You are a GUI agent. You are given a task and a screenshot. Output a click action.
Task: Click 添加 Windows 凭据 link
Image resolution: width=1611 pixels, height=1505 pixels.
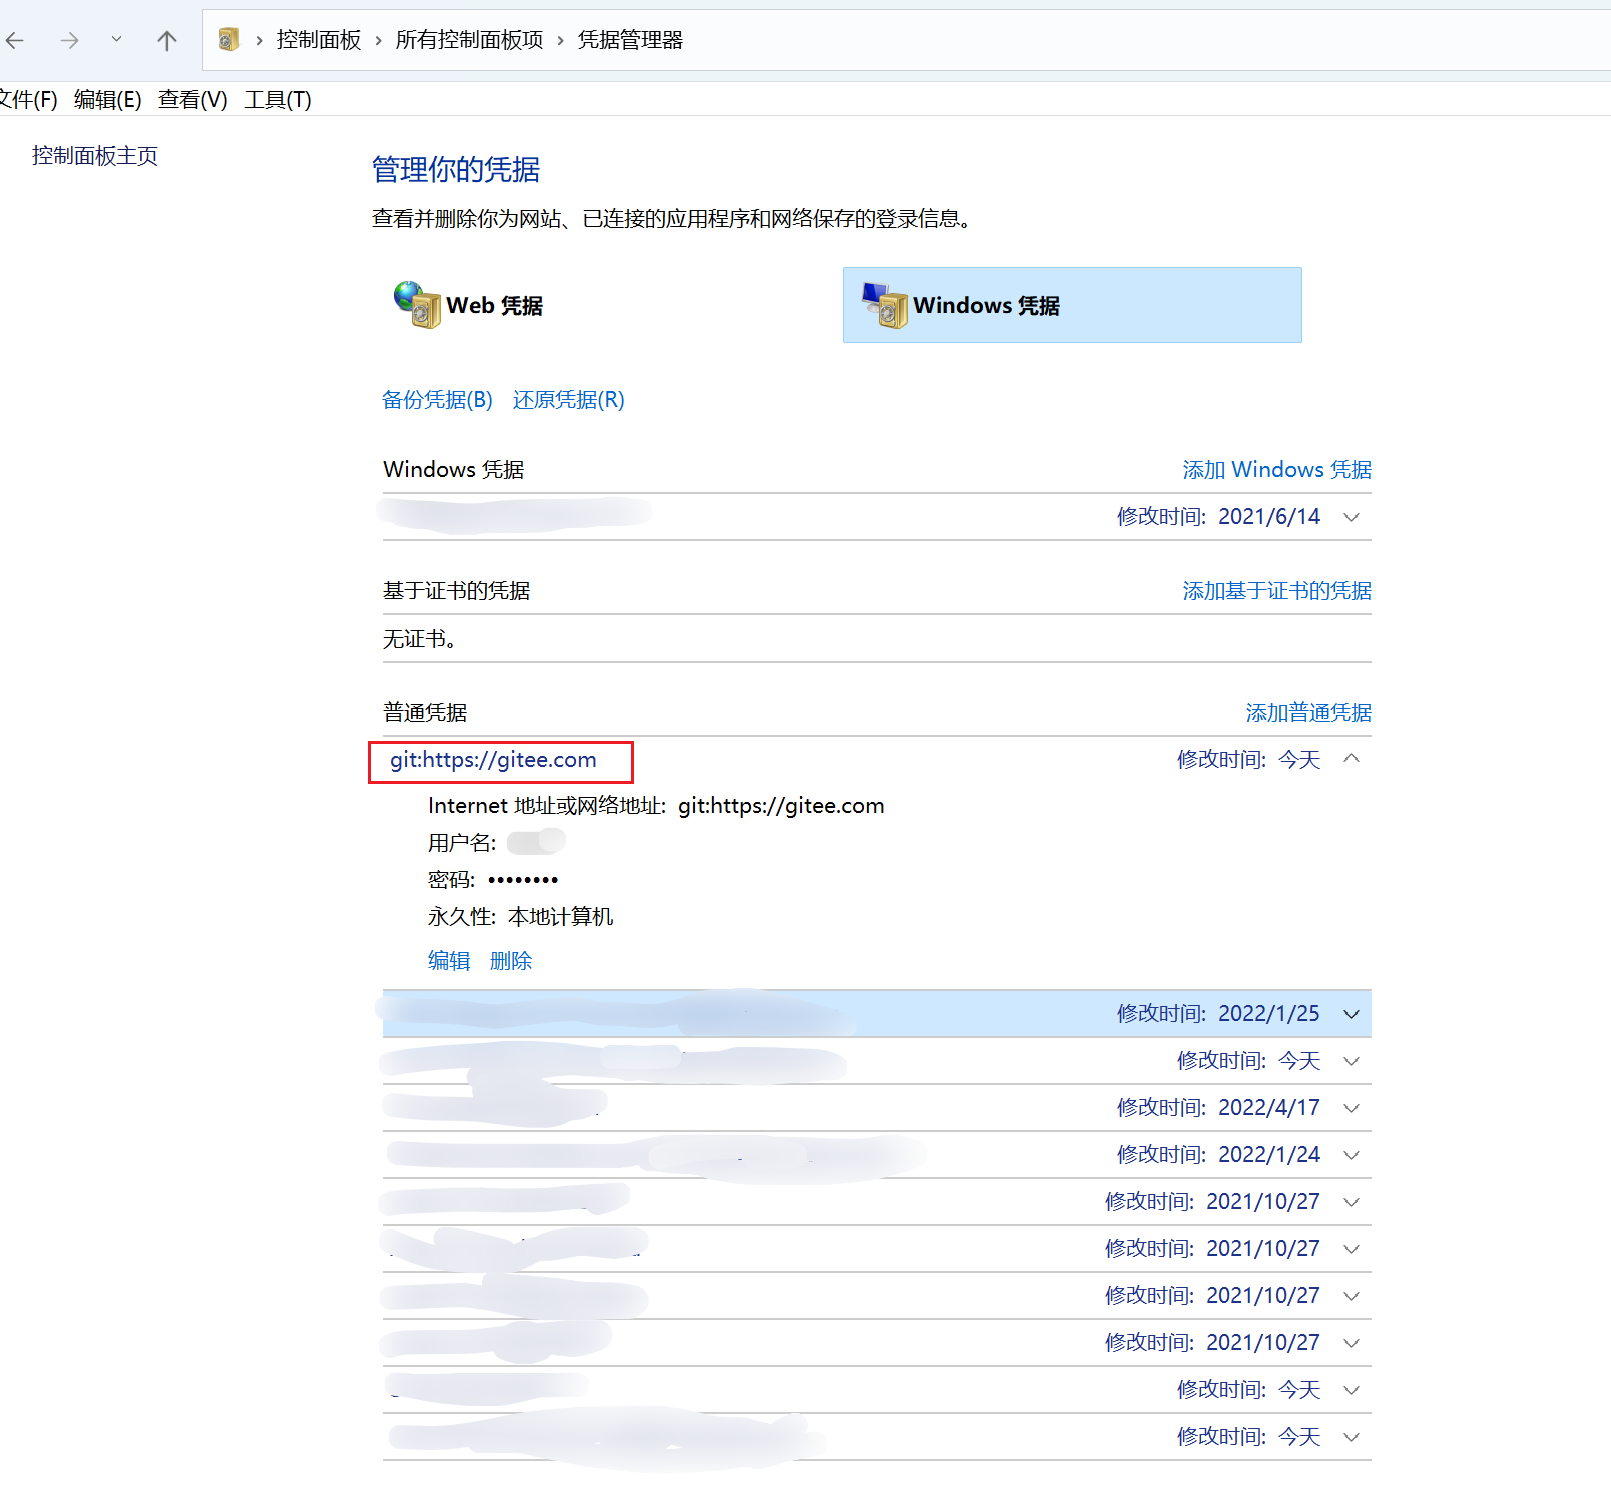coord(1276,470)
